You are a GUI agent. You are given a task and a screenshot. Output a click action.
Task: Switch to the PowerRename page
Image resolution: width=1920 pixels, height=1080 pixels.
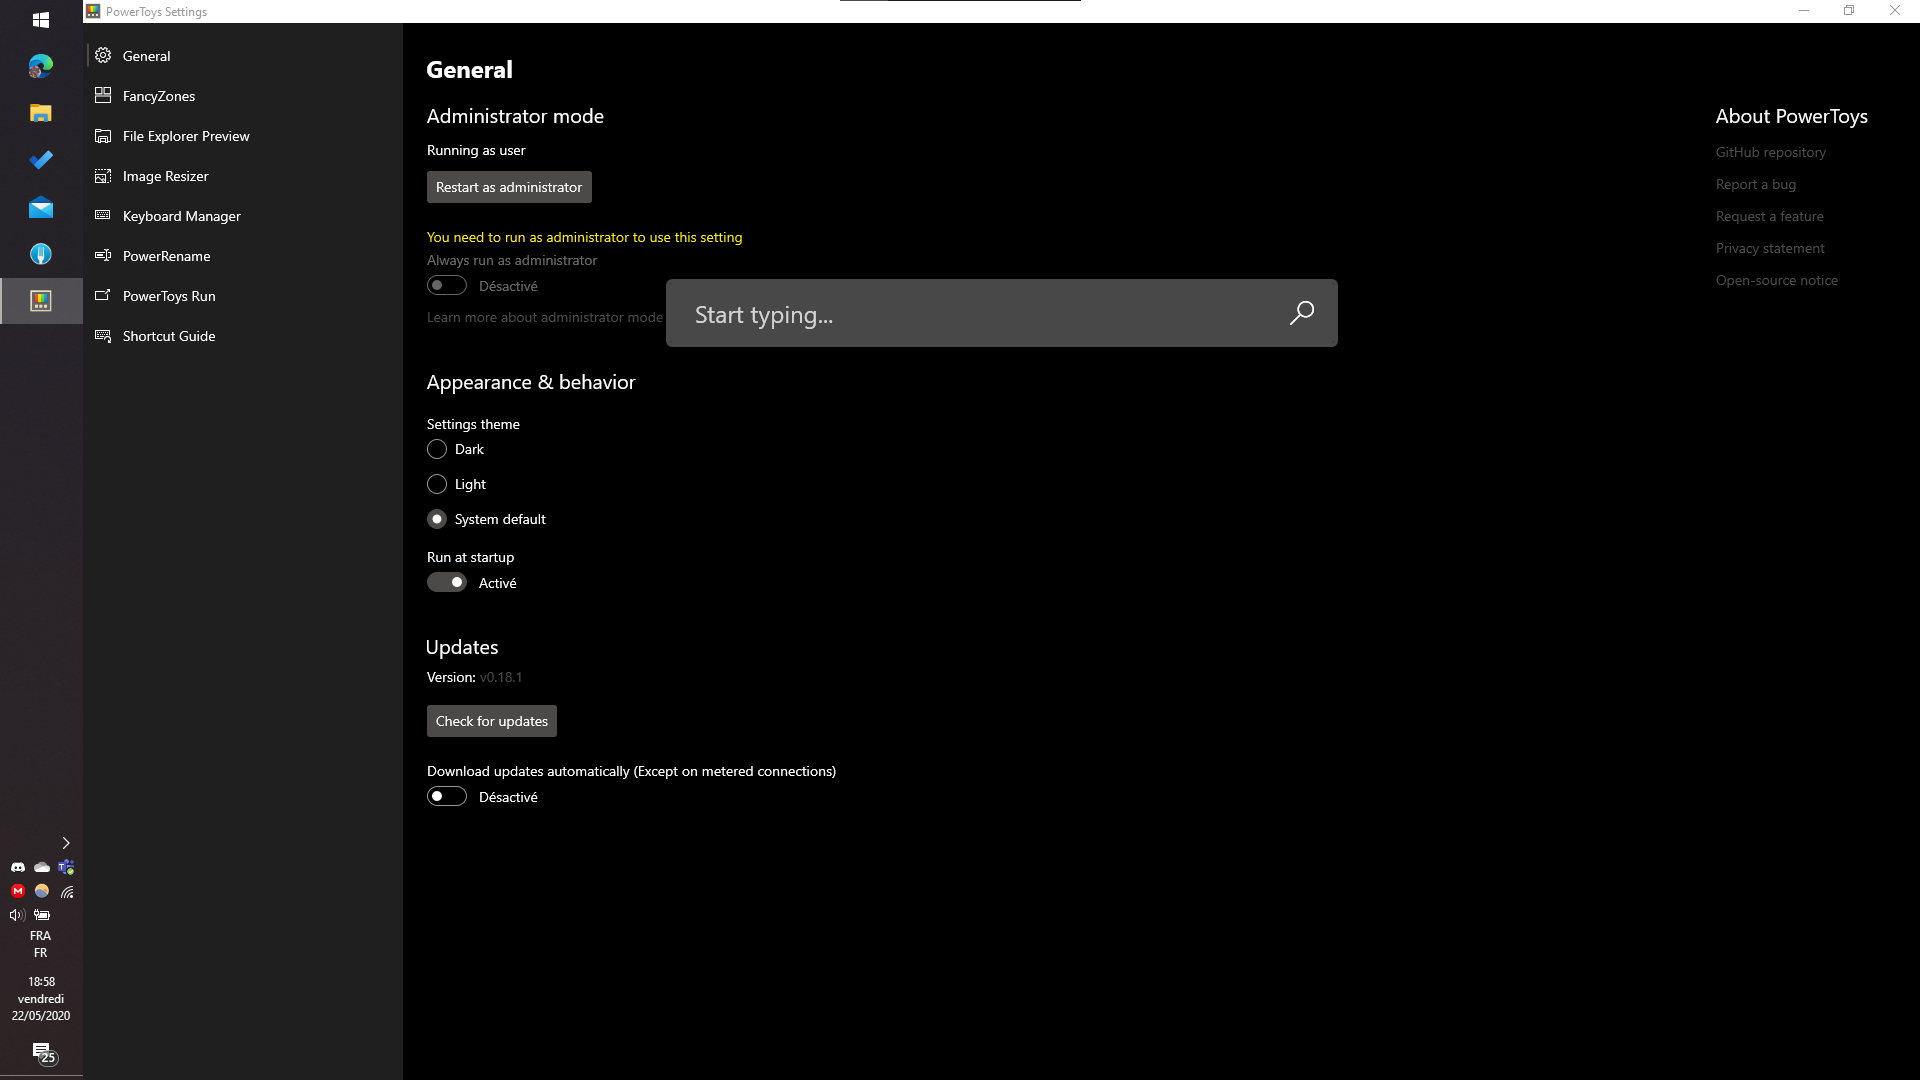click(x=243, y=256)
